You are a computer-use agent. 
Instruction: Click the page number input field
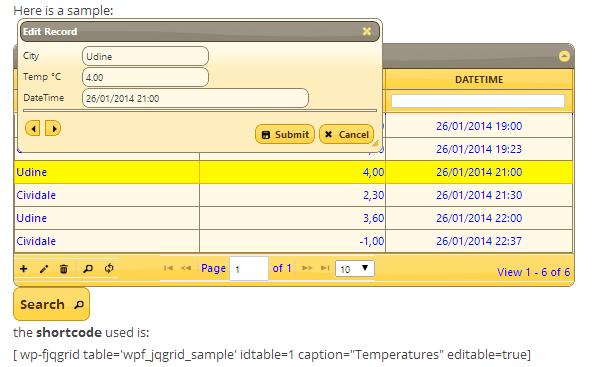pos(249,269)
